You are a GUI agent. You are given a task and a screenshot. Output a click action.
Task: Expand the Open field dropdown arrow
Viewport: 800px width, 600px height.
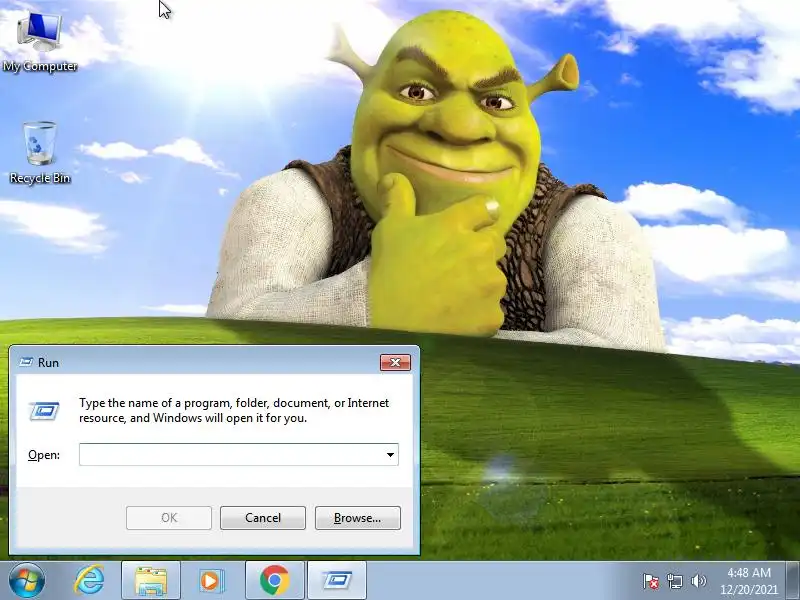tap(390, 455)
